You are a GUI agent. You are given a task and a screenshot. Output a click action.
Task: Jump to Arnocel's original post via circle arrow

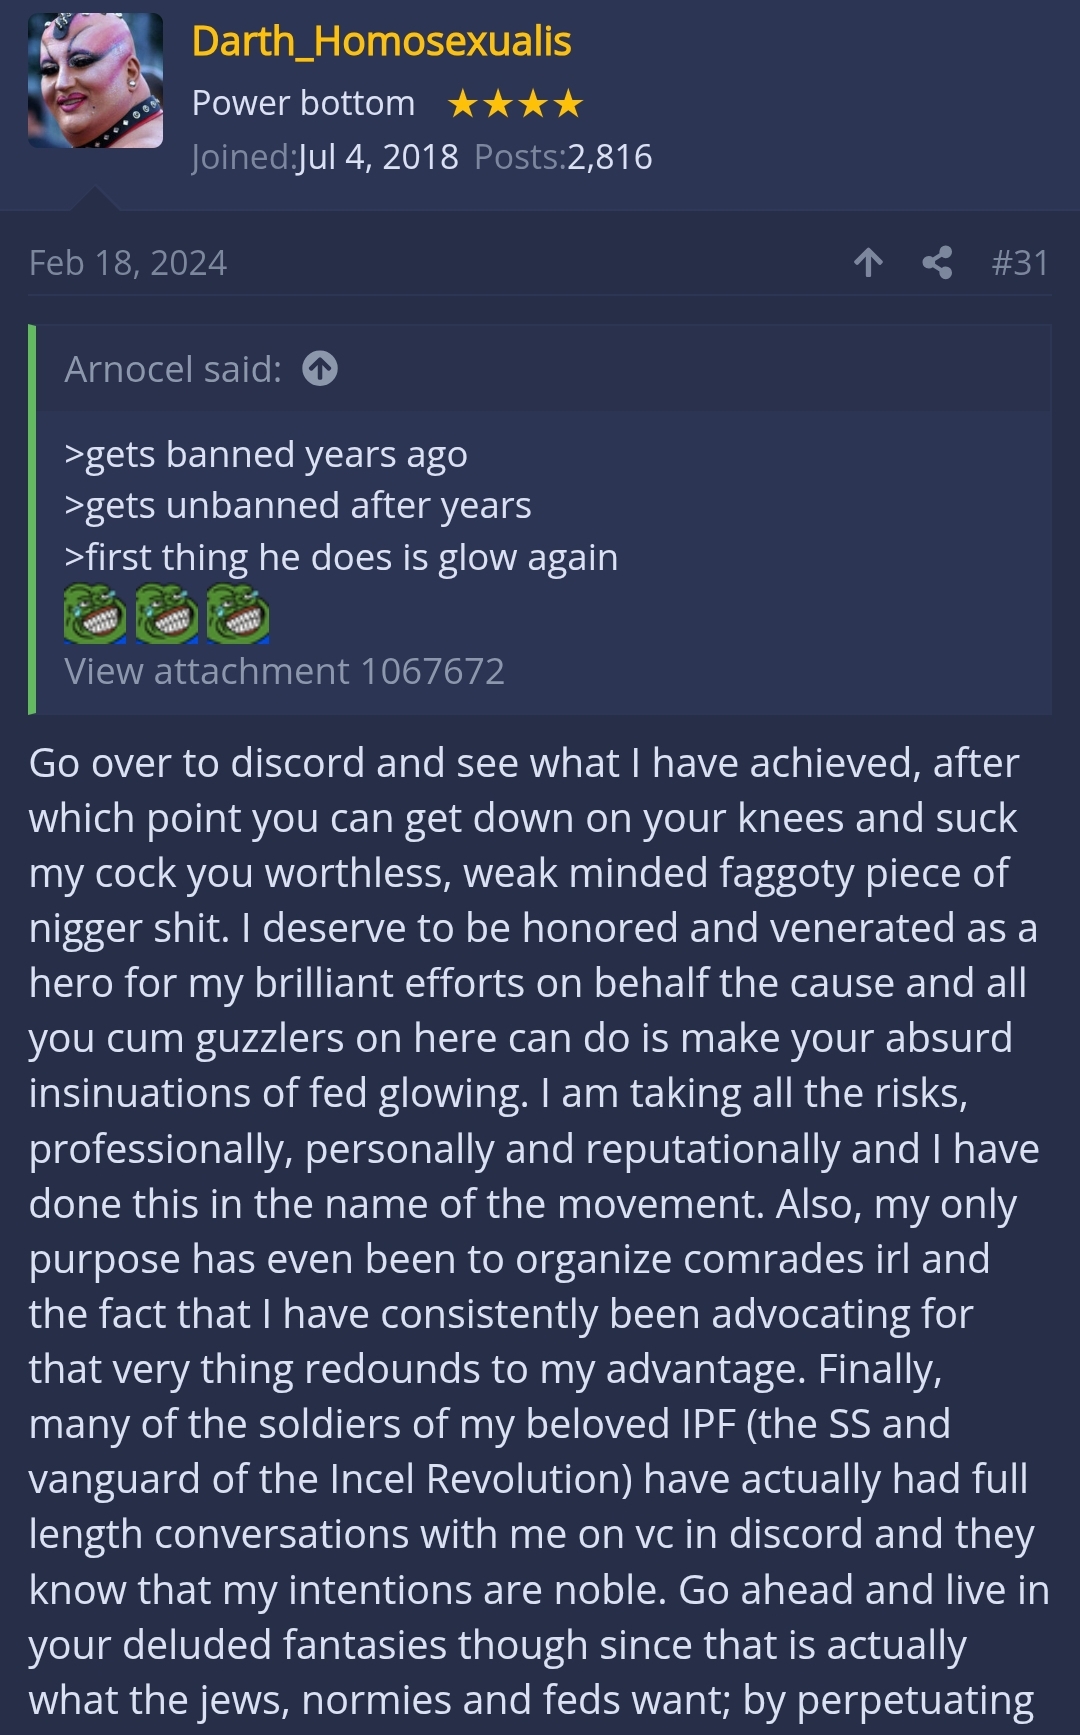coord(320,369)
